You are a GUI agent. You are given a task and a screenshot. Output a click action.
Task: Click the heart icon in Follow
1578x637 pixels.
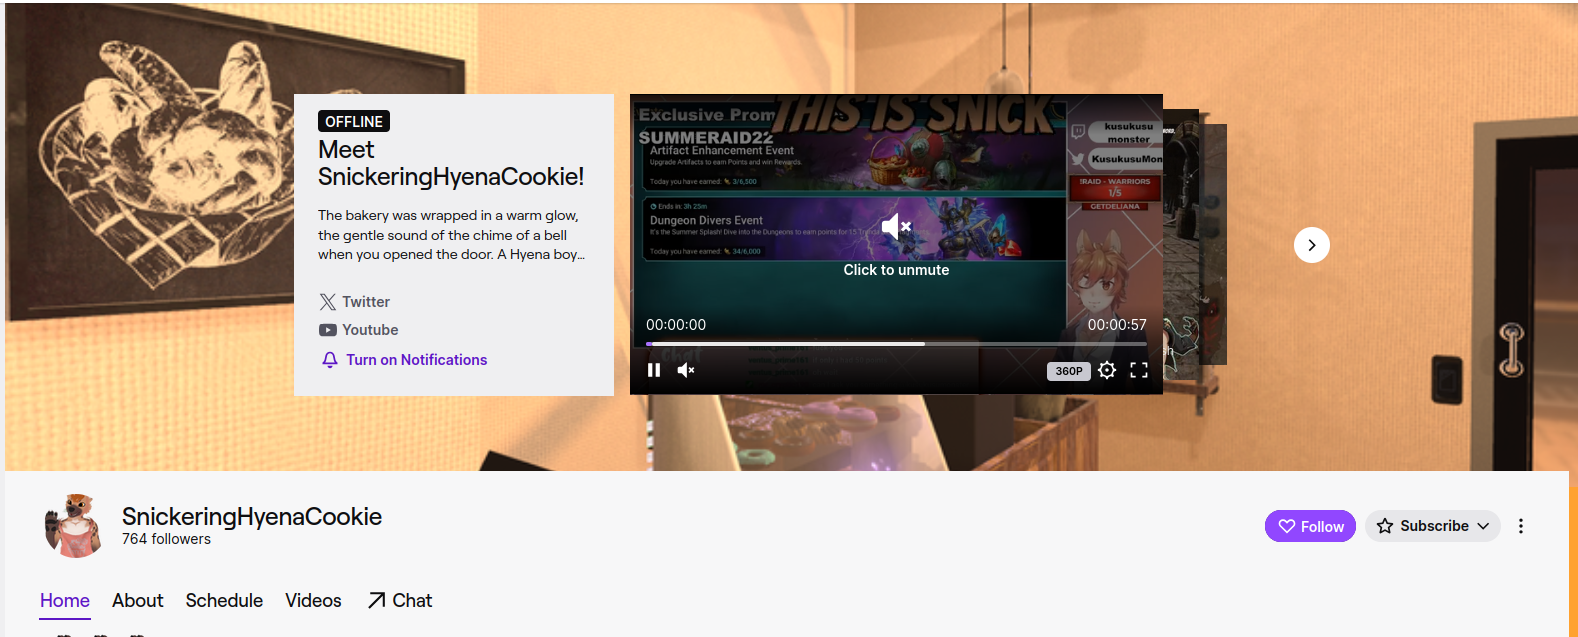(1287, 526)
